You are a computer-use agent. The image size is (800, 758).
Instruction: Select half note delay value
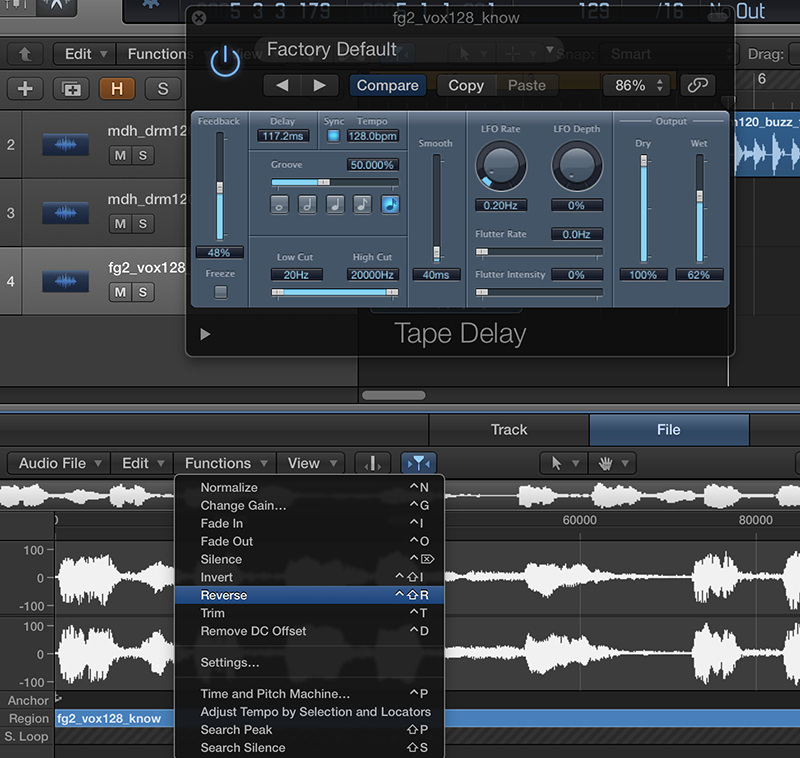(307, 205)
